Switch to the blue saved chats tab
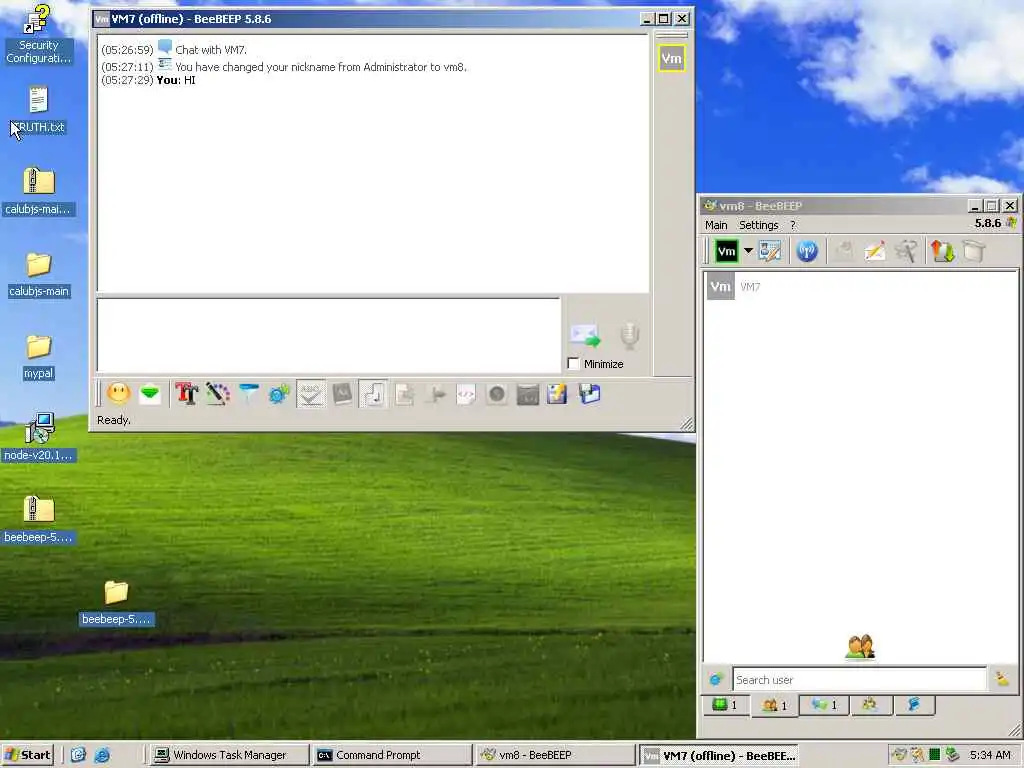The image size is (1024, 768). [x=914, y=705]
